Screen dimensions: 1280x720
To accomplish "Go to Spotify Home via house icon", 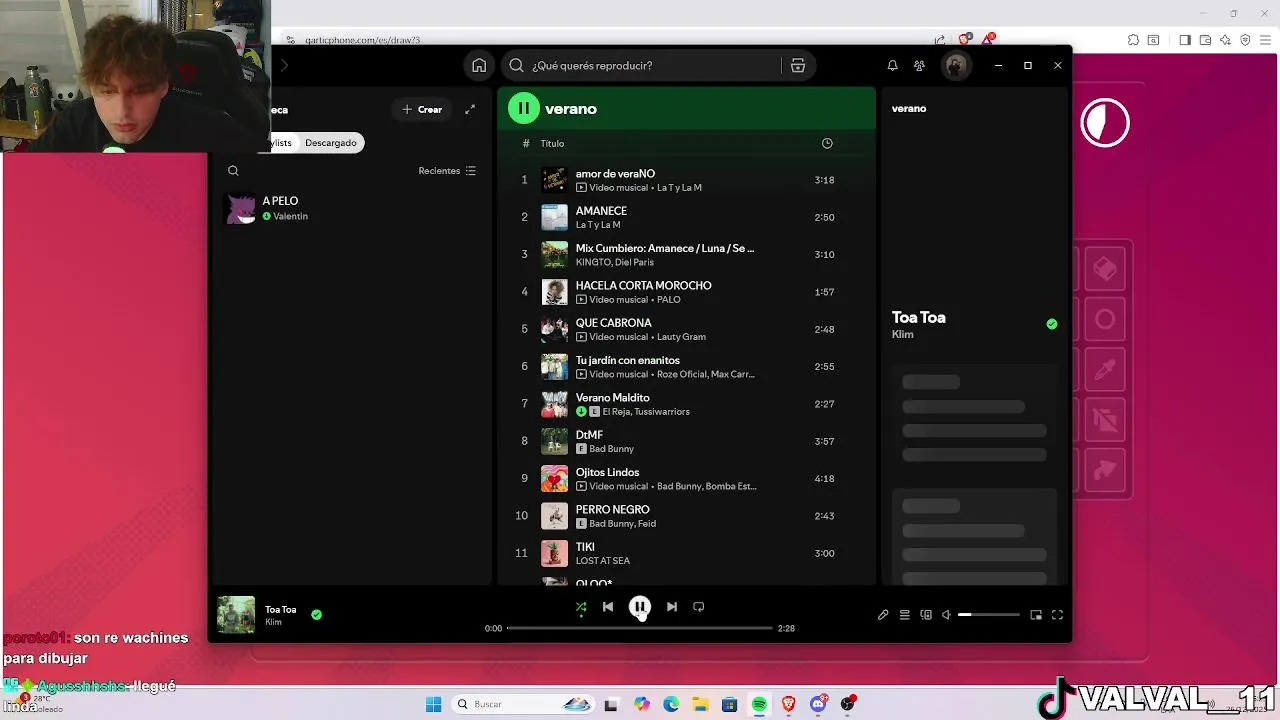I will click(479, 66).
